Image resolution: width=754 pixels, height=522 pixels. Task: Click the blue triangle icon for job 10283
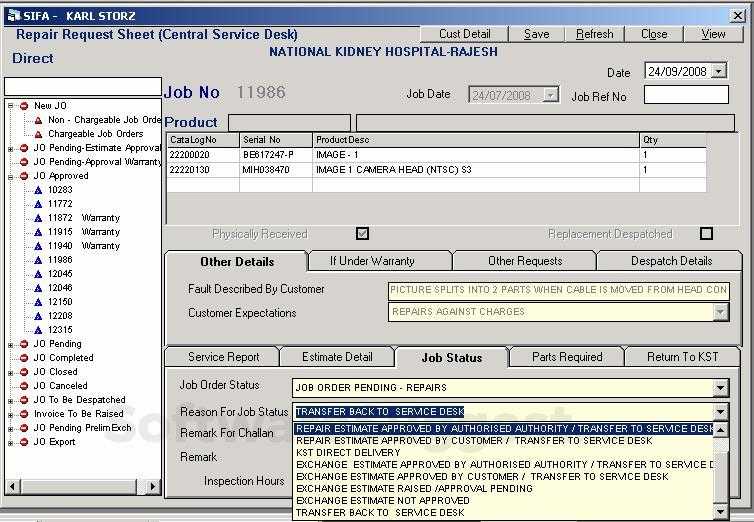(x=38, y=190)
